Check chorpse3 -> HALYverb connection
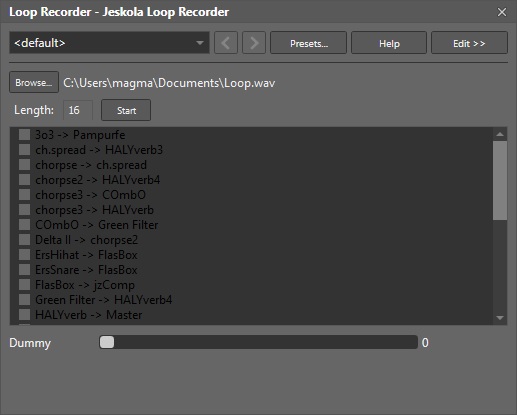Viewport: 517px width, 415px height. tap(24, 210)
